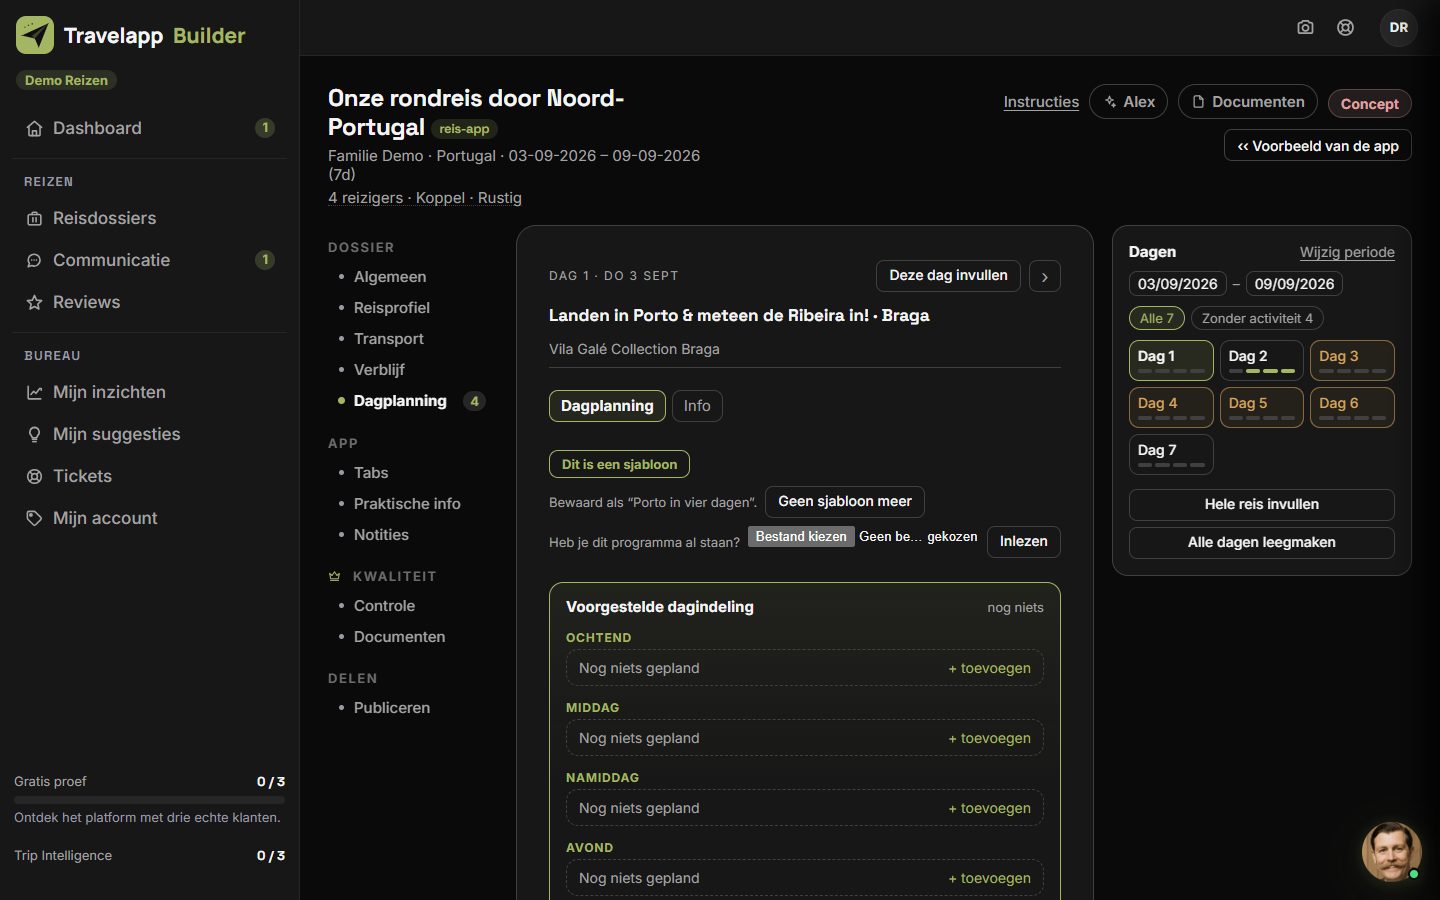Open Mijn account in the sidebar
Image resolution: width=1440 pixels, height=900 pixels.
pyautogui.click(x=150, y=518)
